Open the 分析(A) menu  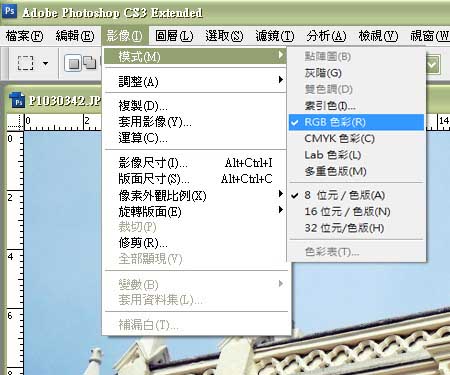point(326,36)
